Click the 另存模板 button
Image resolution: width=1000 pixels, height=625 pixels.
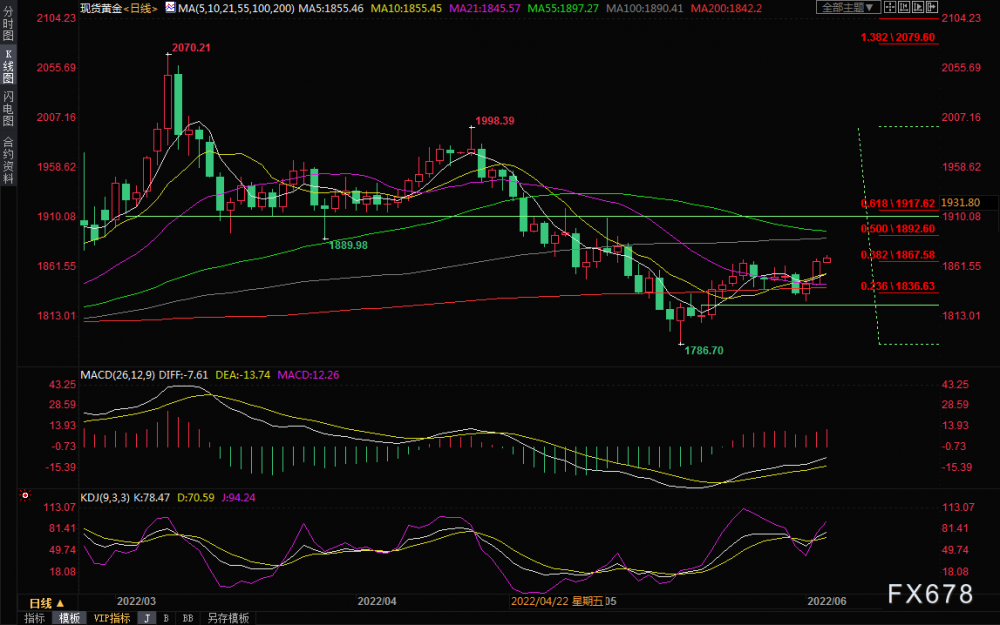(x=228, y=618)
